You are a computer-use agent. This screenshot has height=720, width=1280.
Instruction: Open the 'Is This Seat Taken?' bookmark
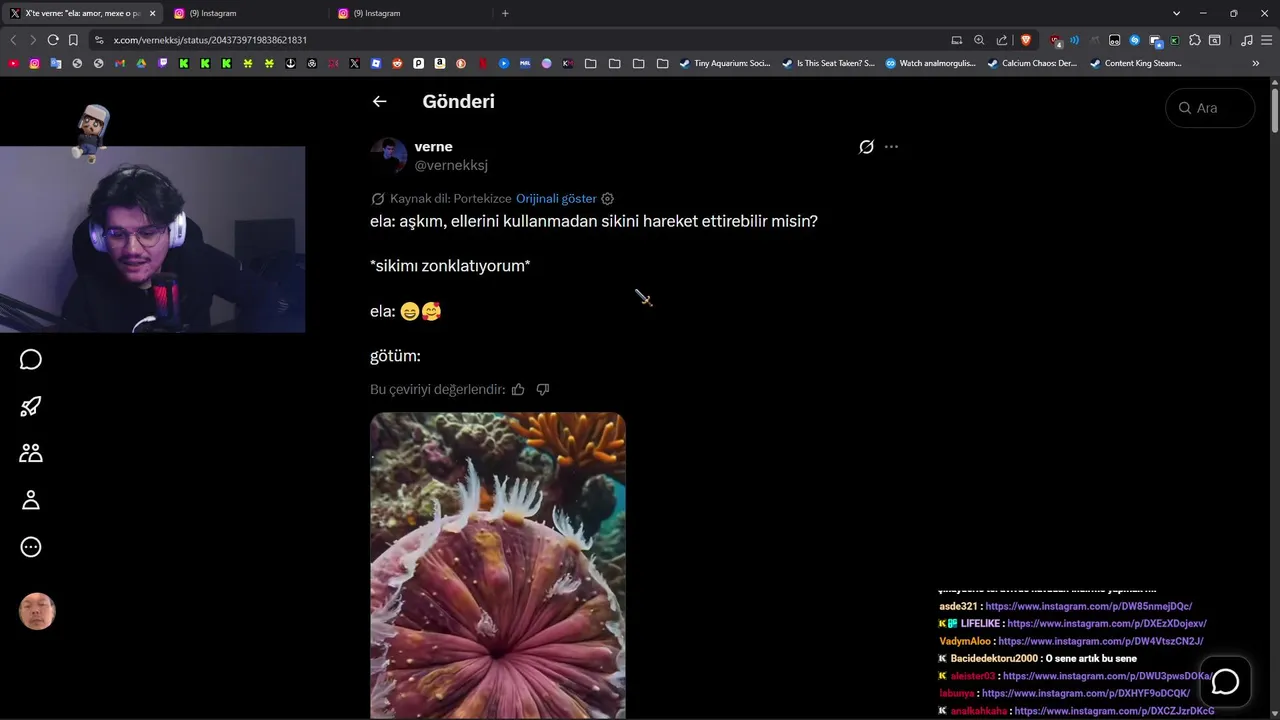tap(827, 63)
